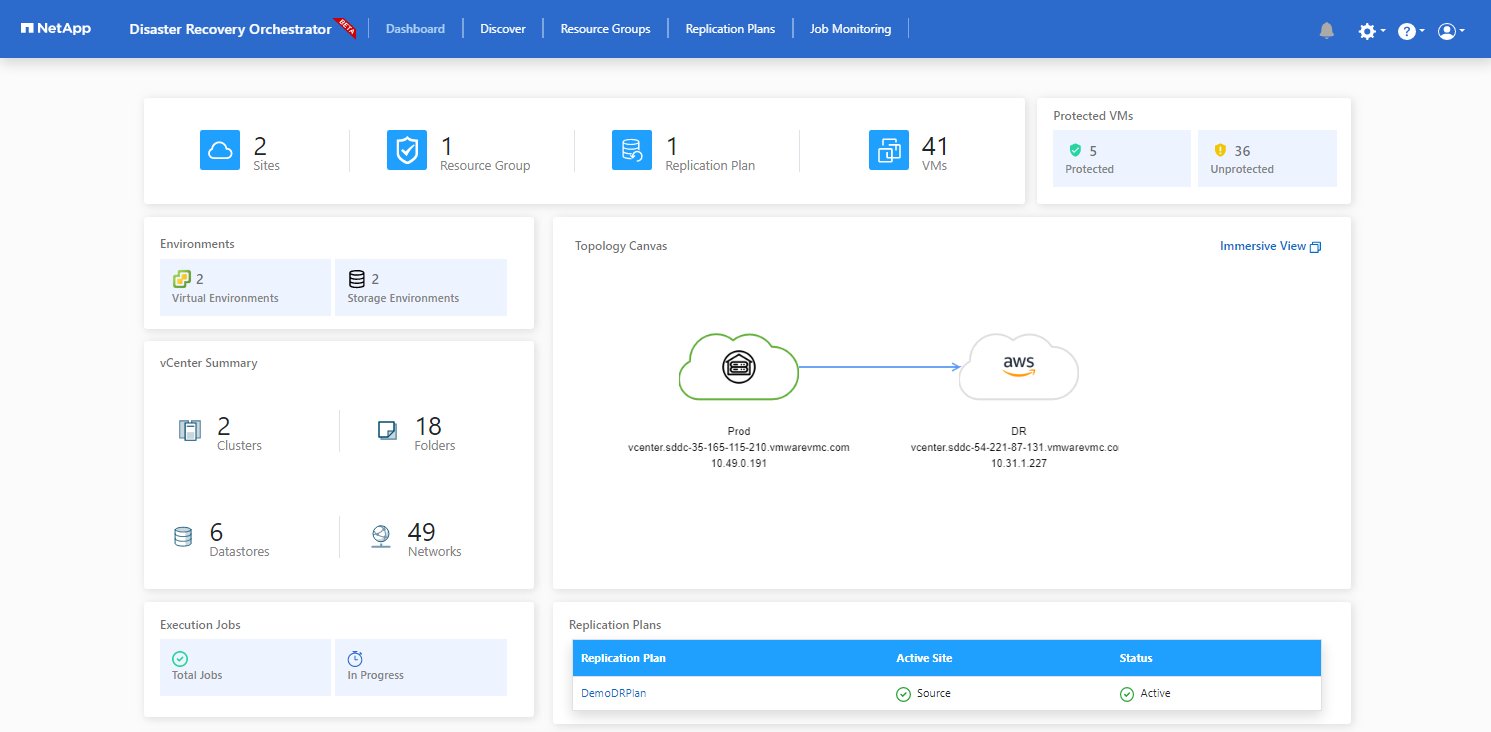Open the Job Monitoring tab
1491x732 pixels.
pyautogui.click(x=850, y=29)
